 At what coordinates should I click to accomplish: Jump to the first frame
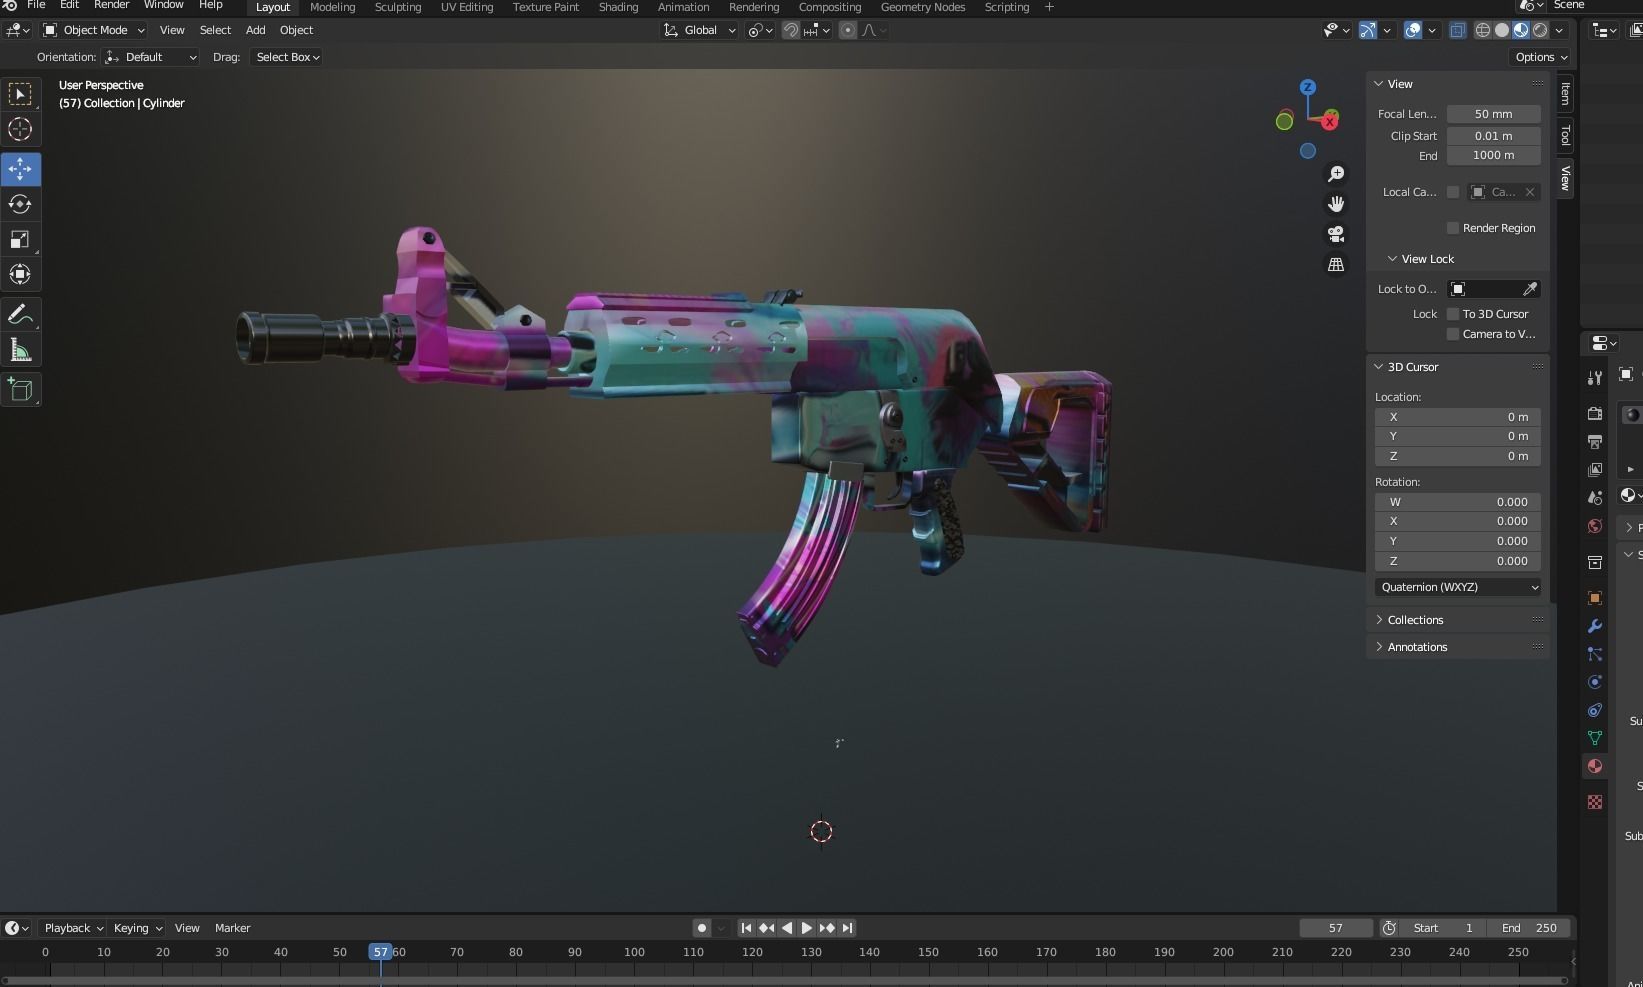point(746,928)
